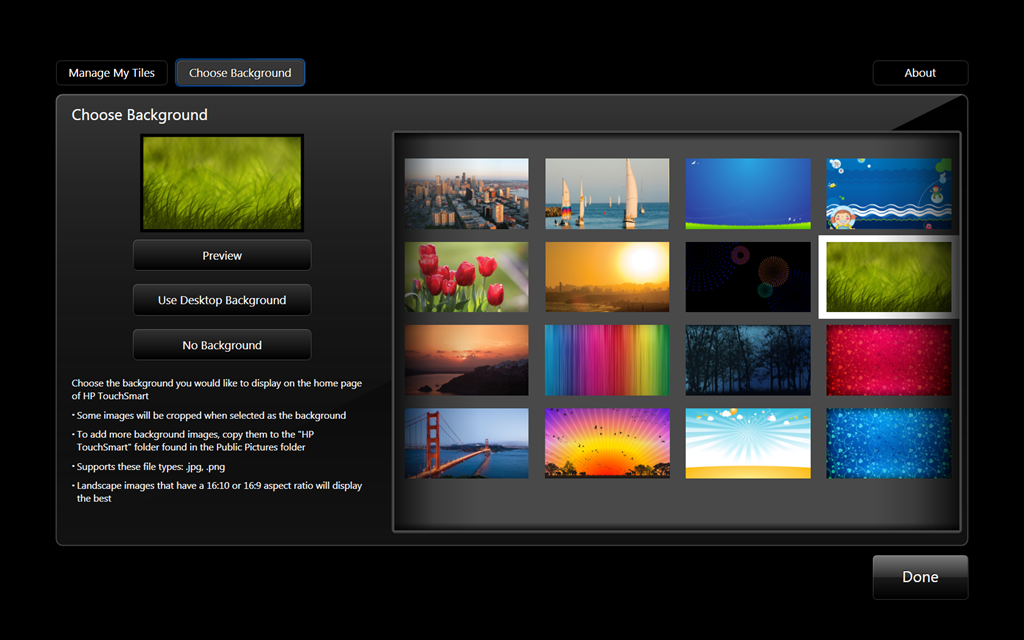The height and width of the screenshot is (640, 1024).
Task: Choose the silhouetted trees night background
Action: (x=748, y=360)
